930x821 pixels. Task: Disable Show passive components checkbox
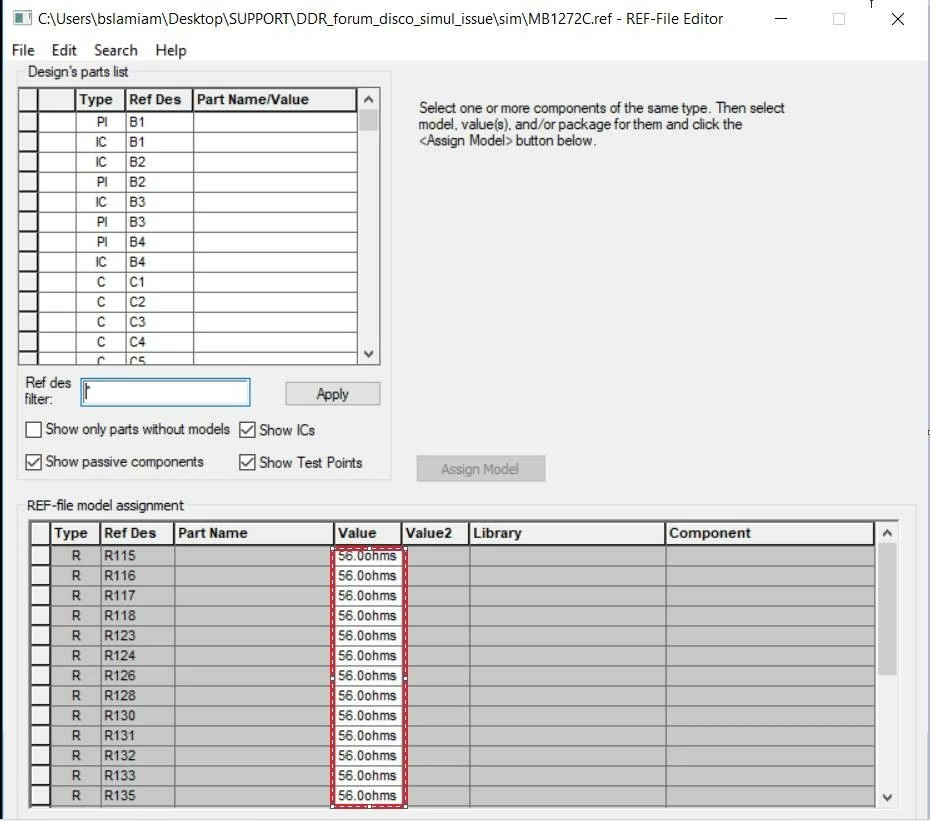[34, 462]
